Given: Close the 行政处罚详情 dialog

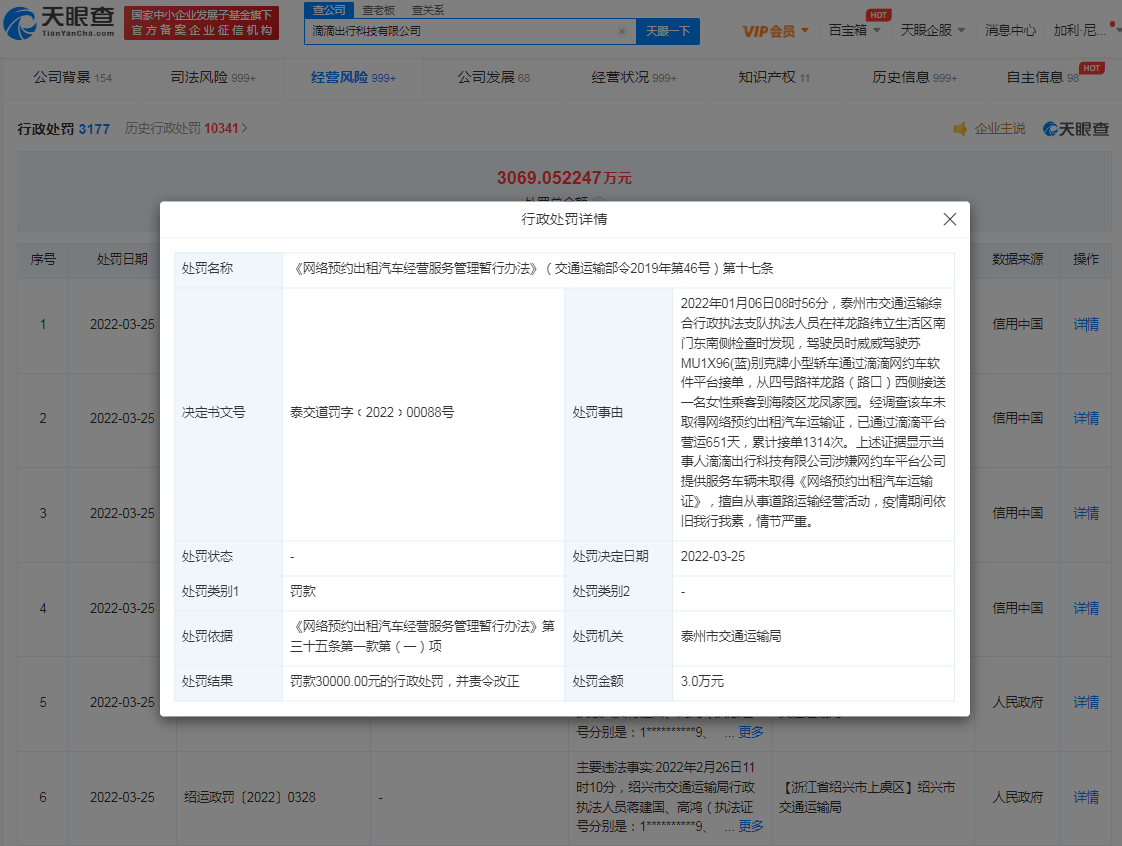Looking at the screenshot, I should pos(950,219).
